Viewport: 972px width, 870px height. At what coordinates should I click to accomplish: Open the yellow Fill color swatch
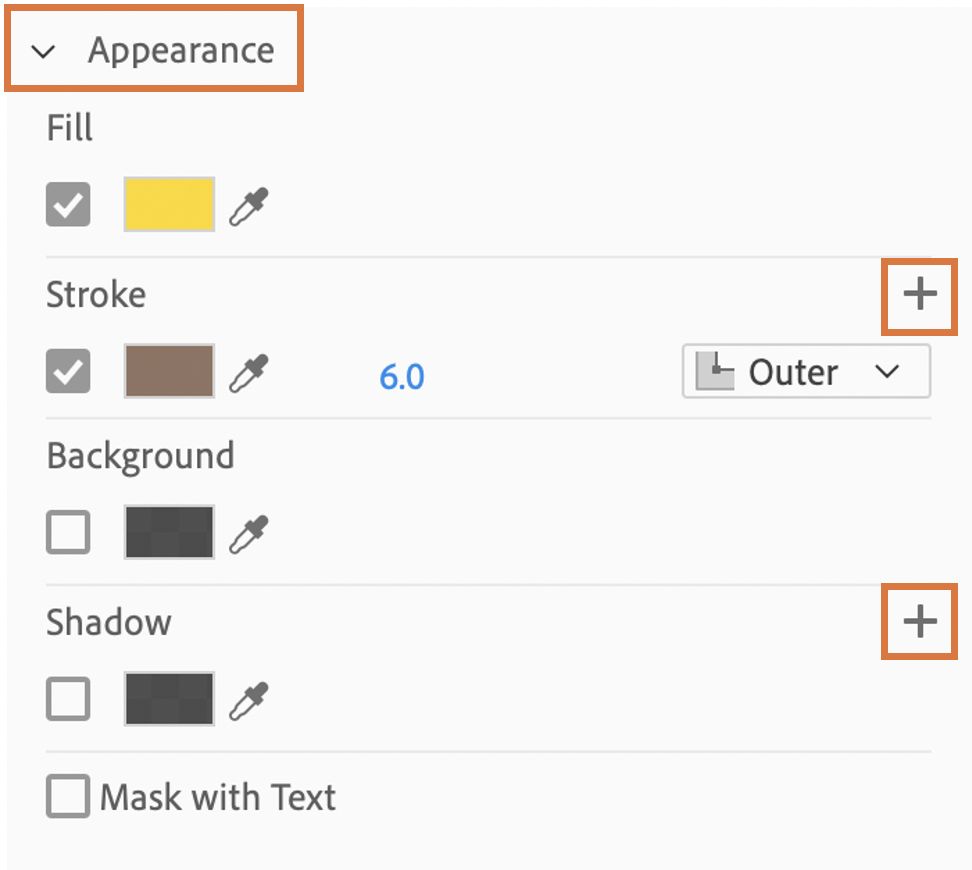coord(169,205)
